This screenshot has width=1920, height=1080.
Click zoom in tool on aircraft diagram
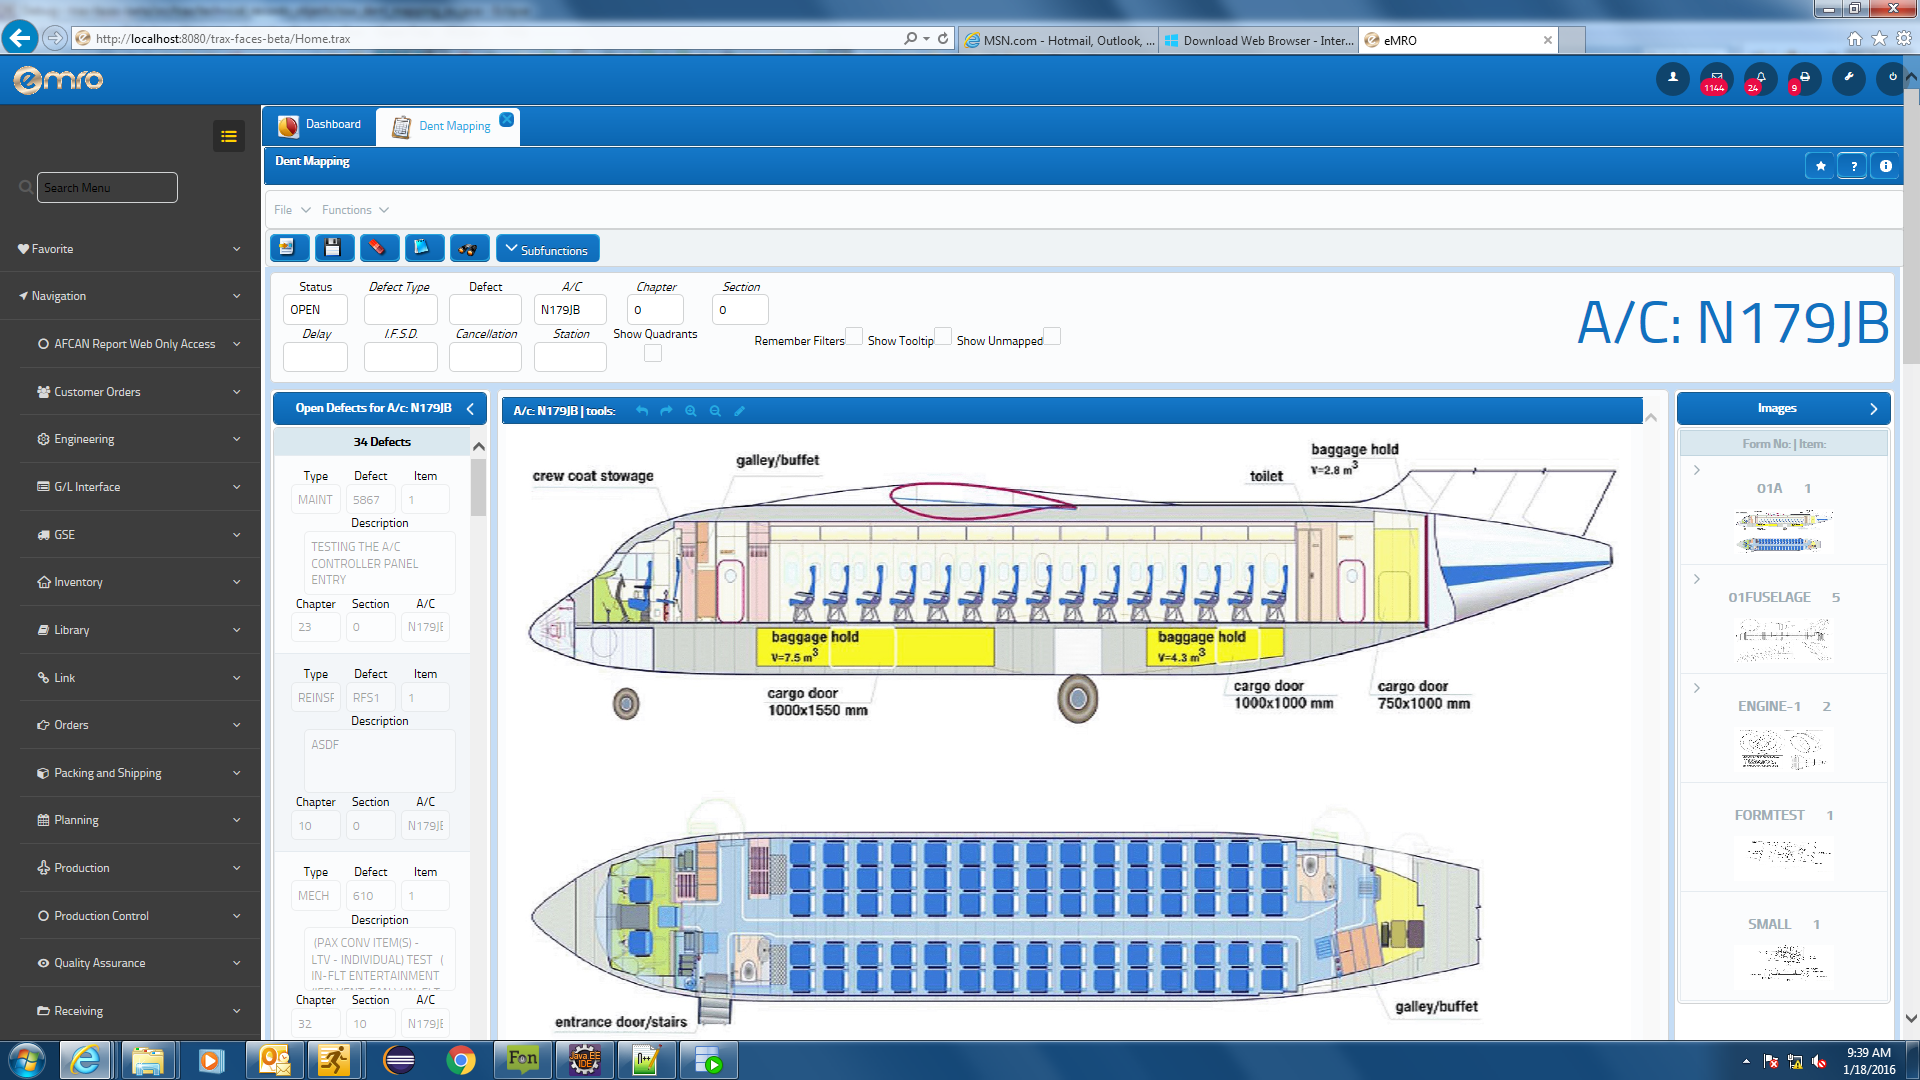tap(690, 411)
